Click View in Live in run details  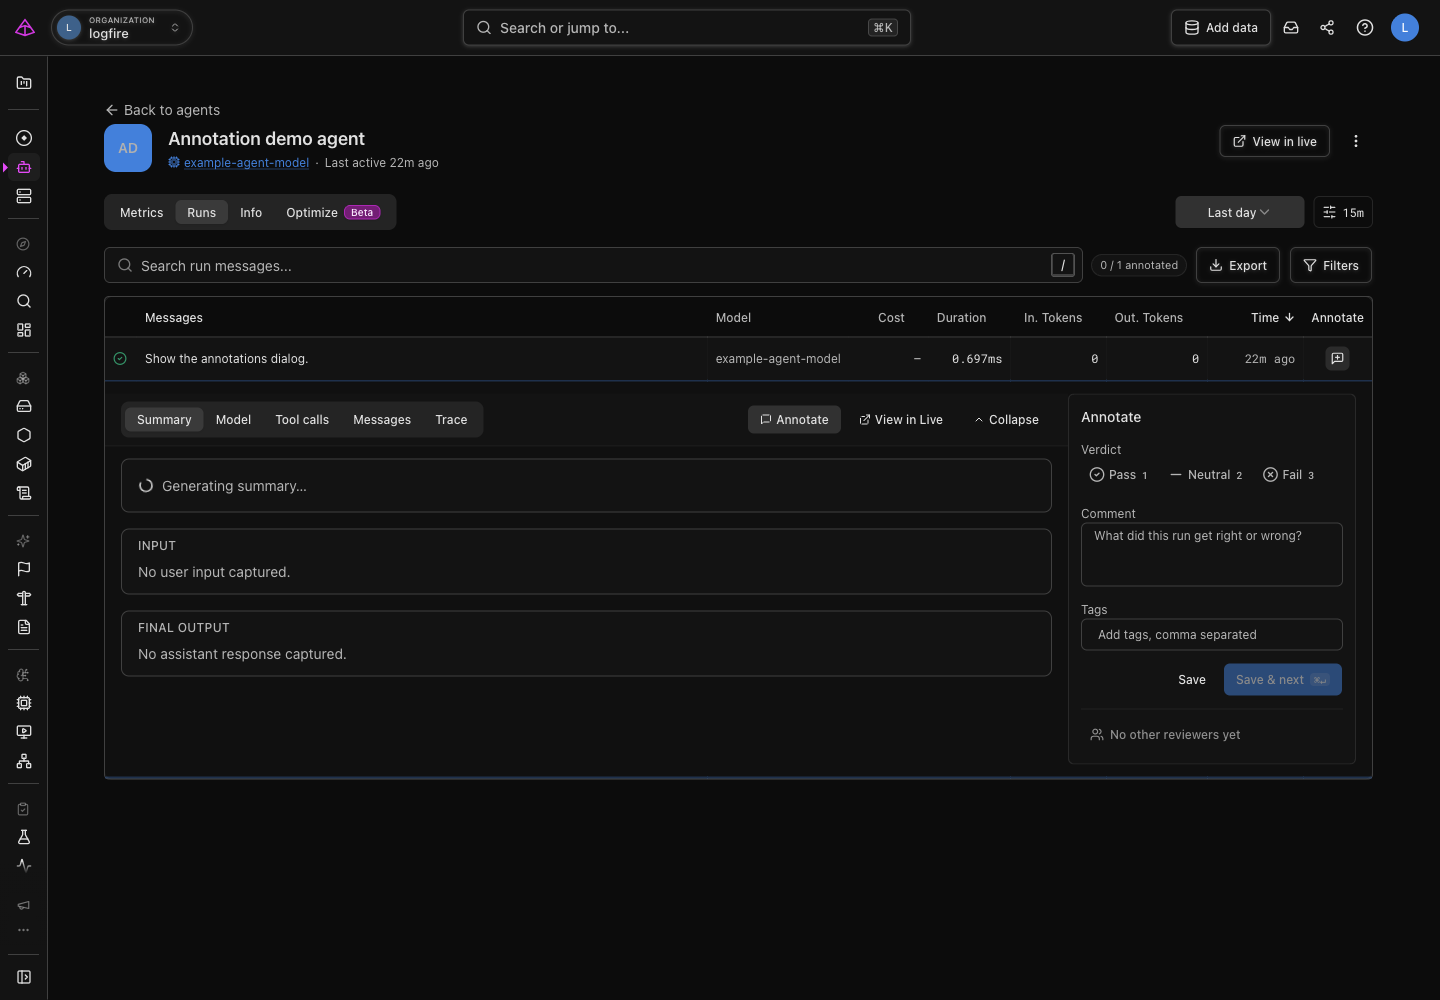coord(901,420)
